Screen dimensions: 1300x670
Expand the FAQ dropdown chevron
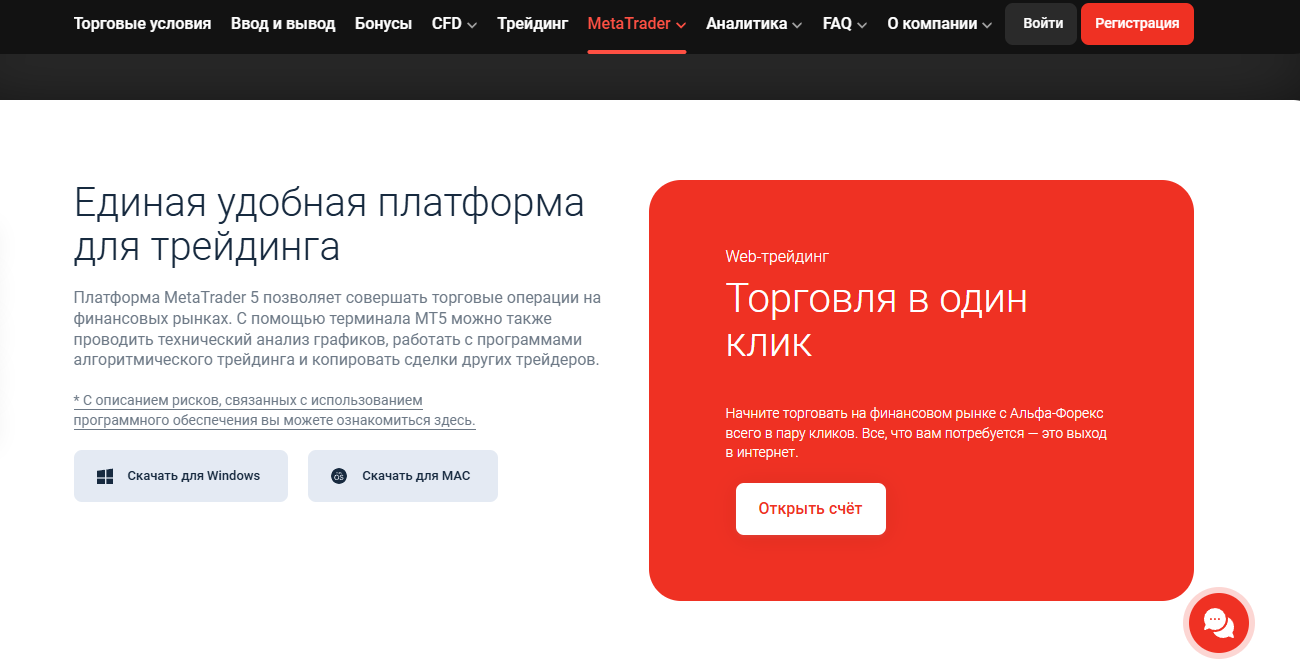coord(862,25)
